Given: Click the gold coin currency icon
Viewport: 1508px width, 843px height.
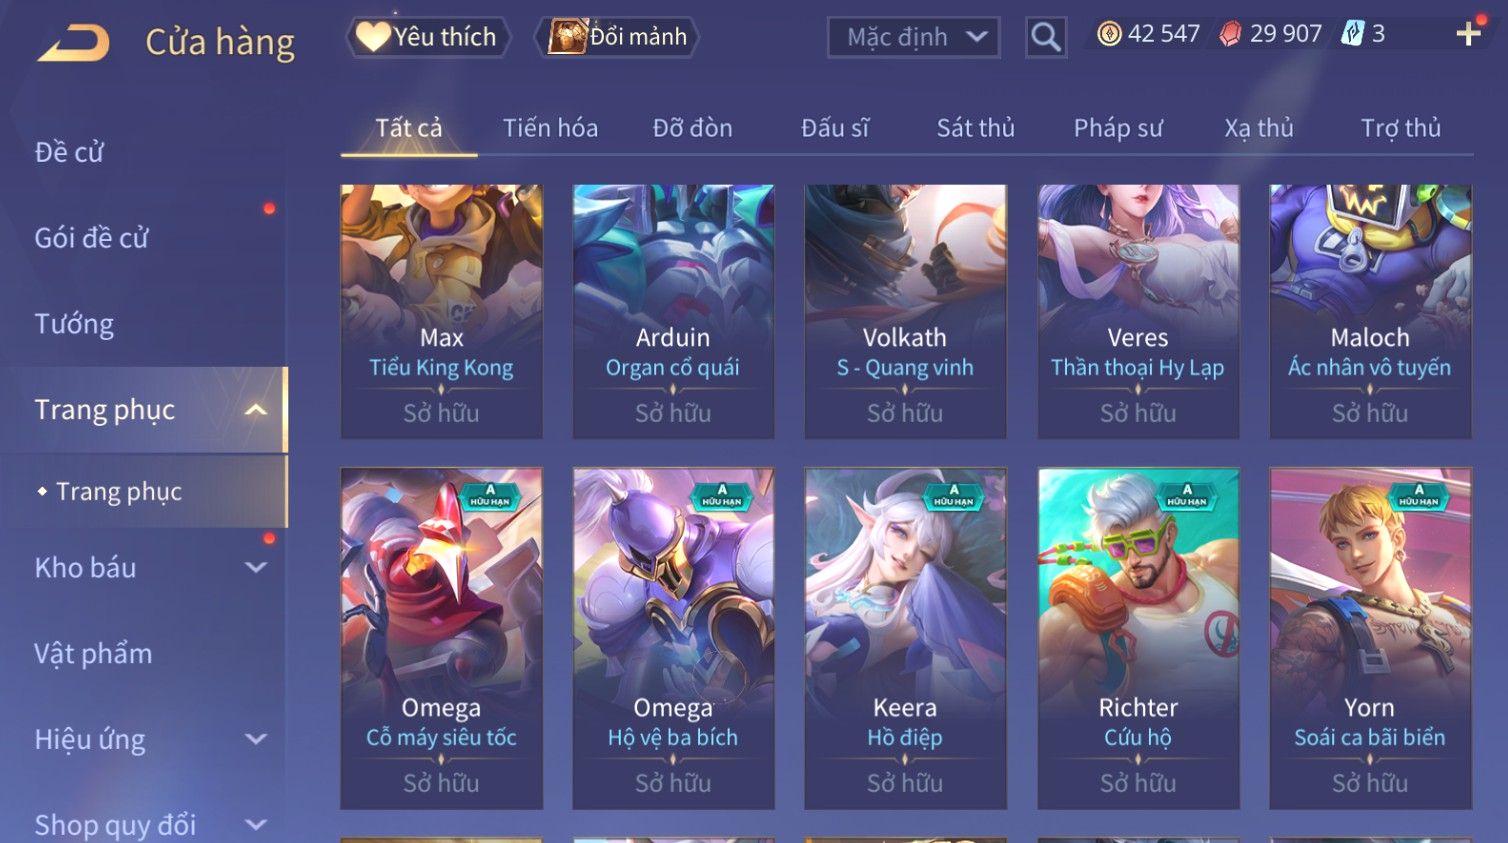Looking at the screenshot, I should point(1109,34).
